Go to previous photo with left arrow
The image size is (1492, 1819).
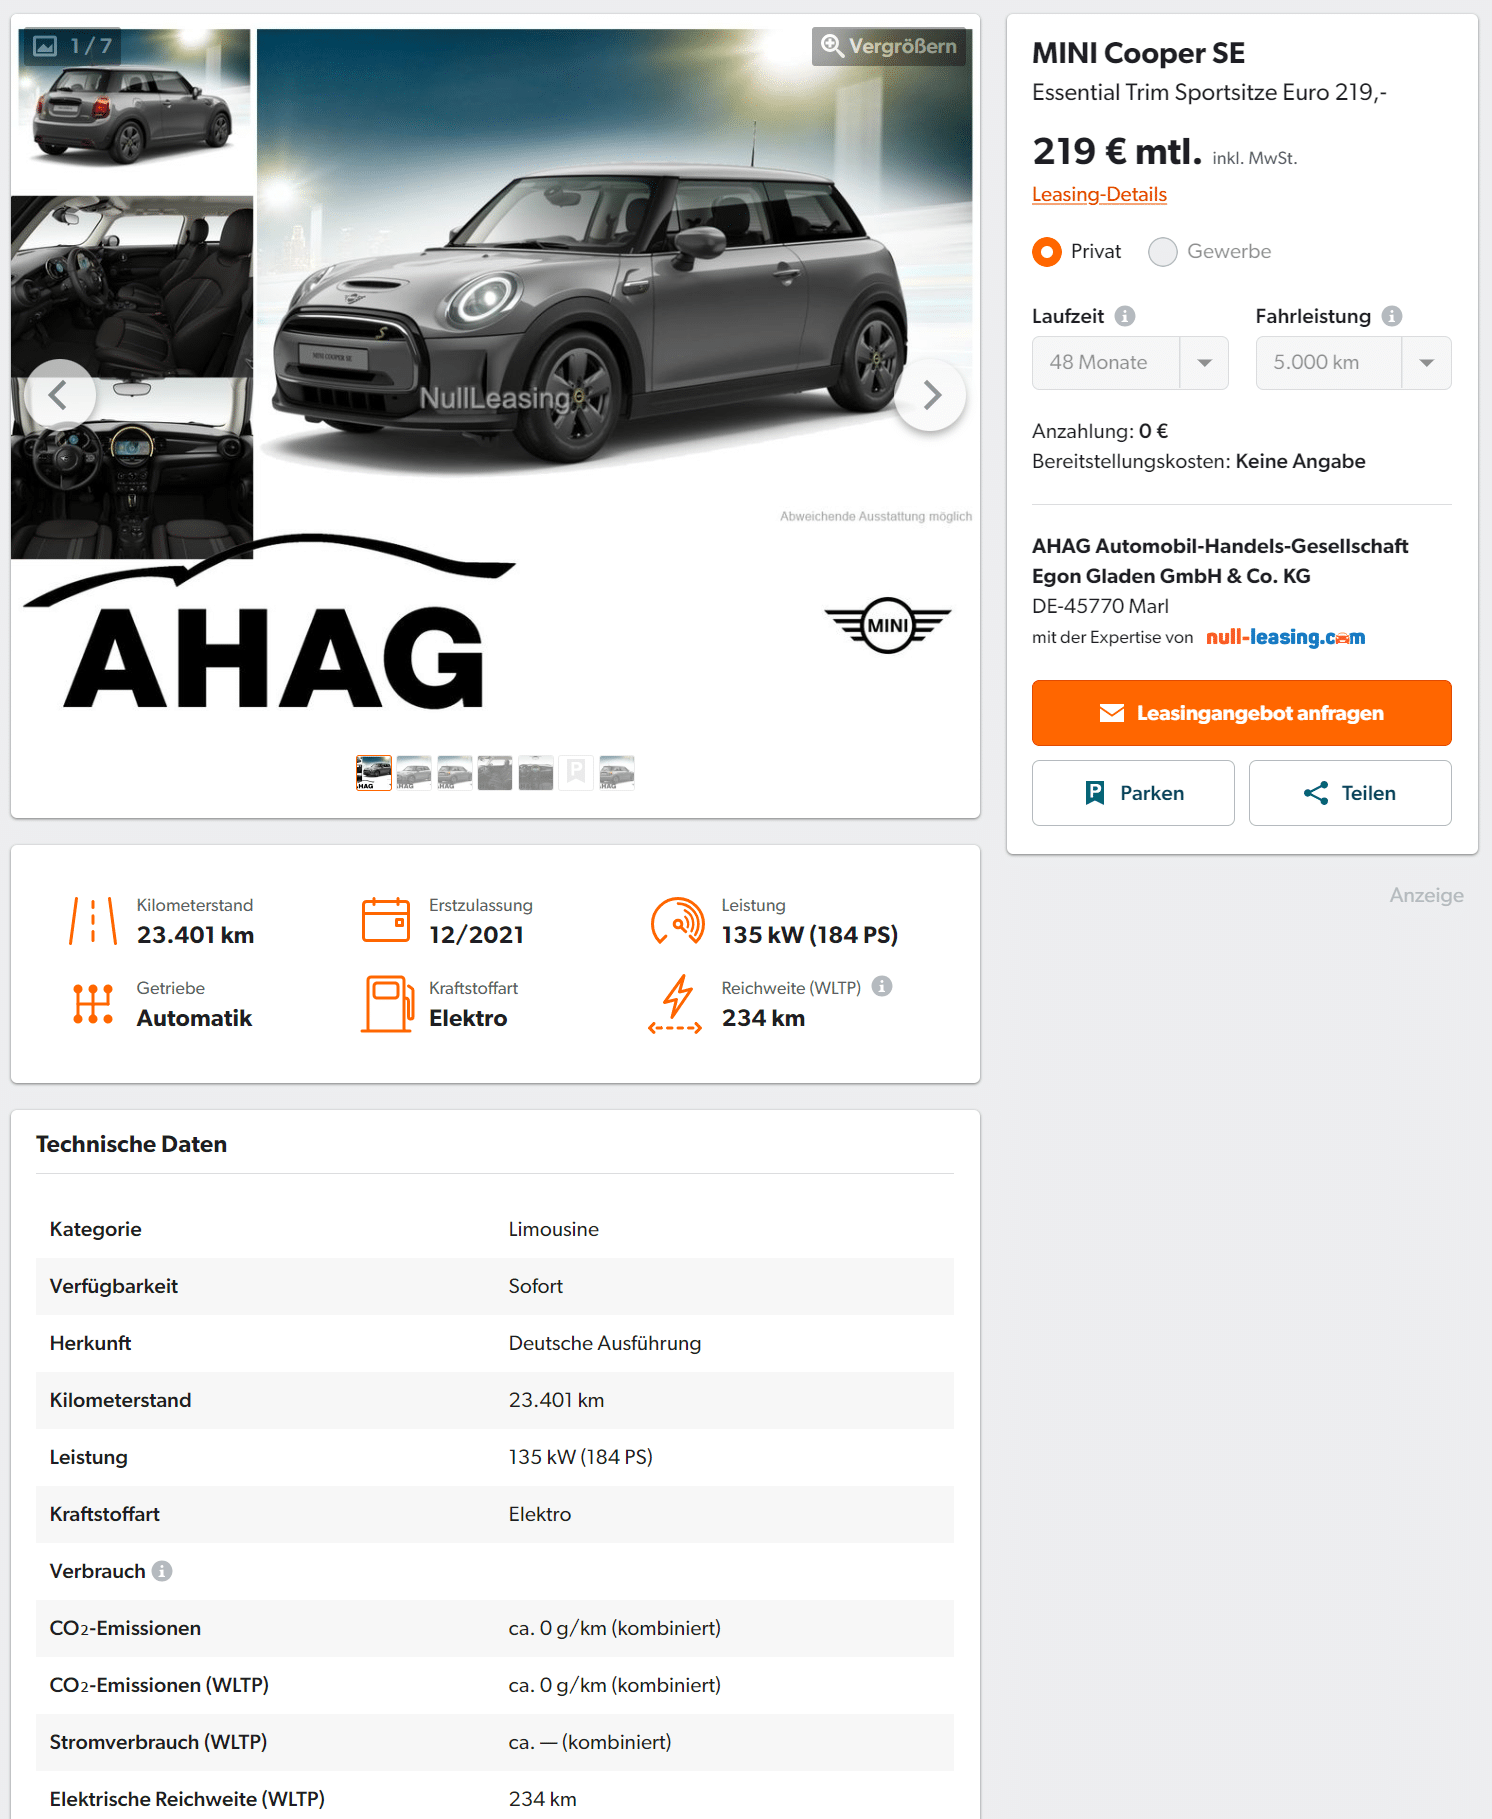[x=59, y=395]
